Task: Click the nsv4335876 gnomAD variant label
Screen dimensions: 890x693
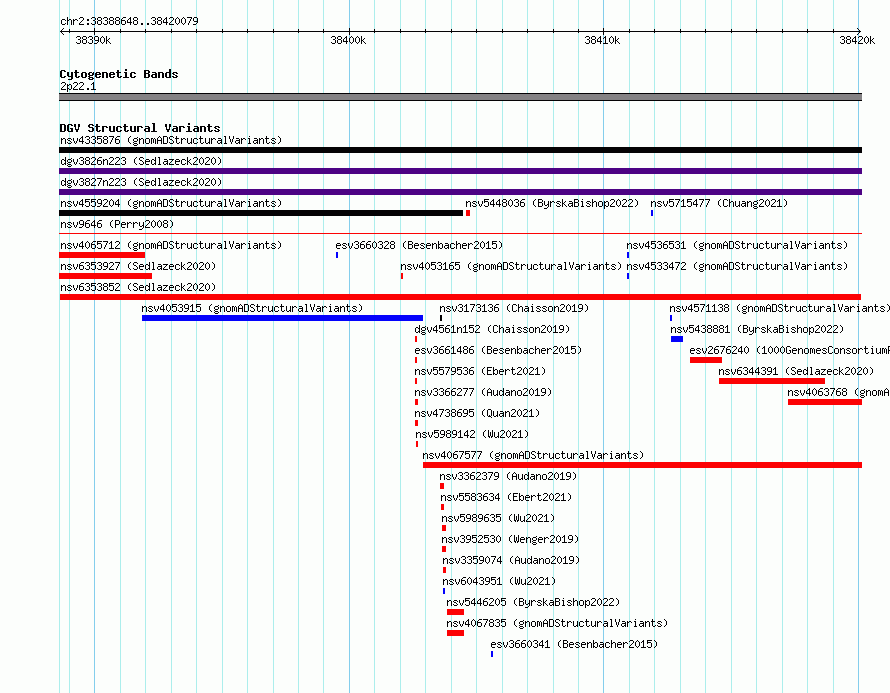Action: click(x=171, y=140)
